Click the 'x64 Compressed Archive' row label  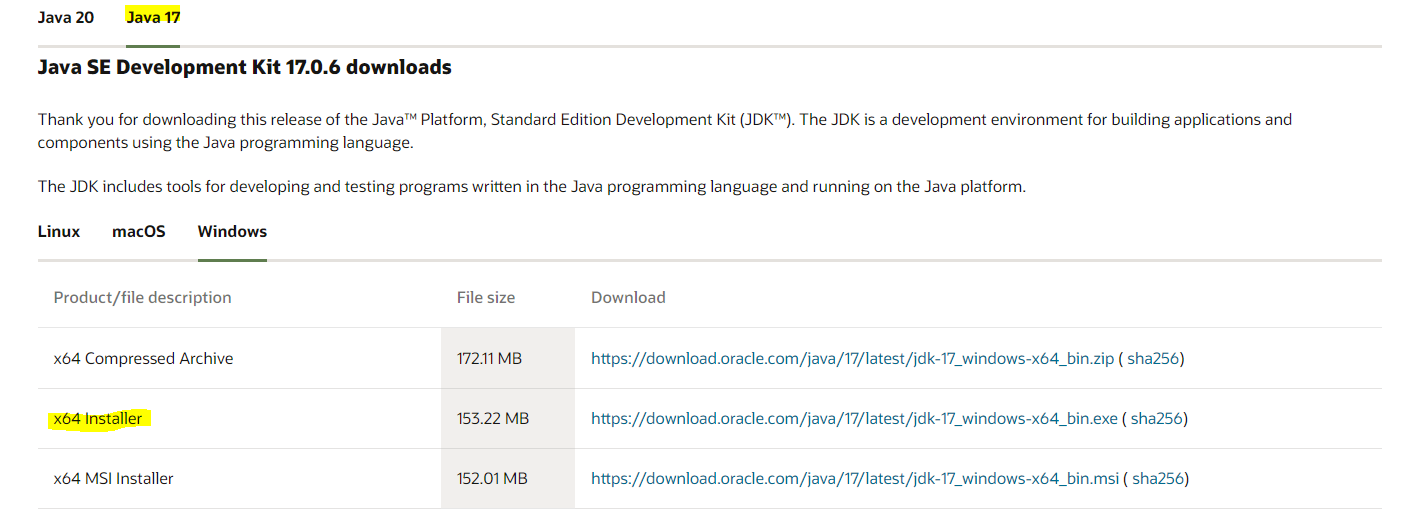point(143,358)
